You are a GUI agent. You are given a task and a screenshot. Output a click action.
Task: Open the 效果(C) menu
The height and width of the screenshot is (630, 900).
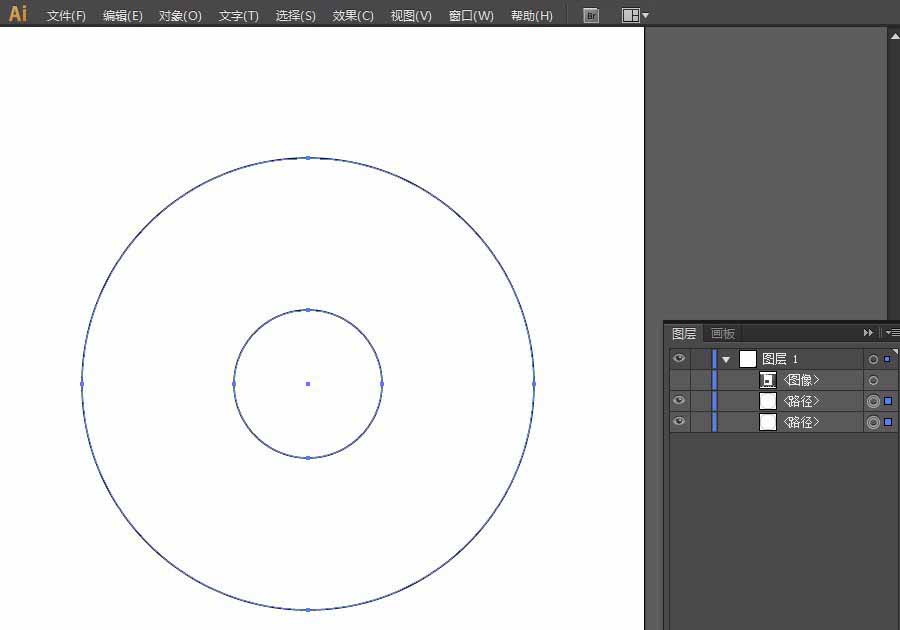pos(353,15)
